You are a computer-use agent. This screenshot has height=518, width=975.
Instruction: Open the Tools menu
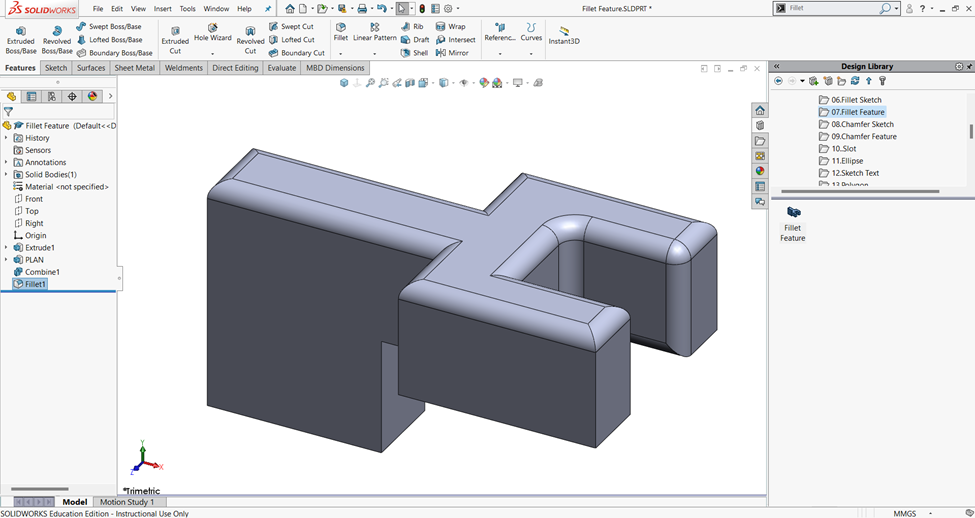(x=187, y=9)
